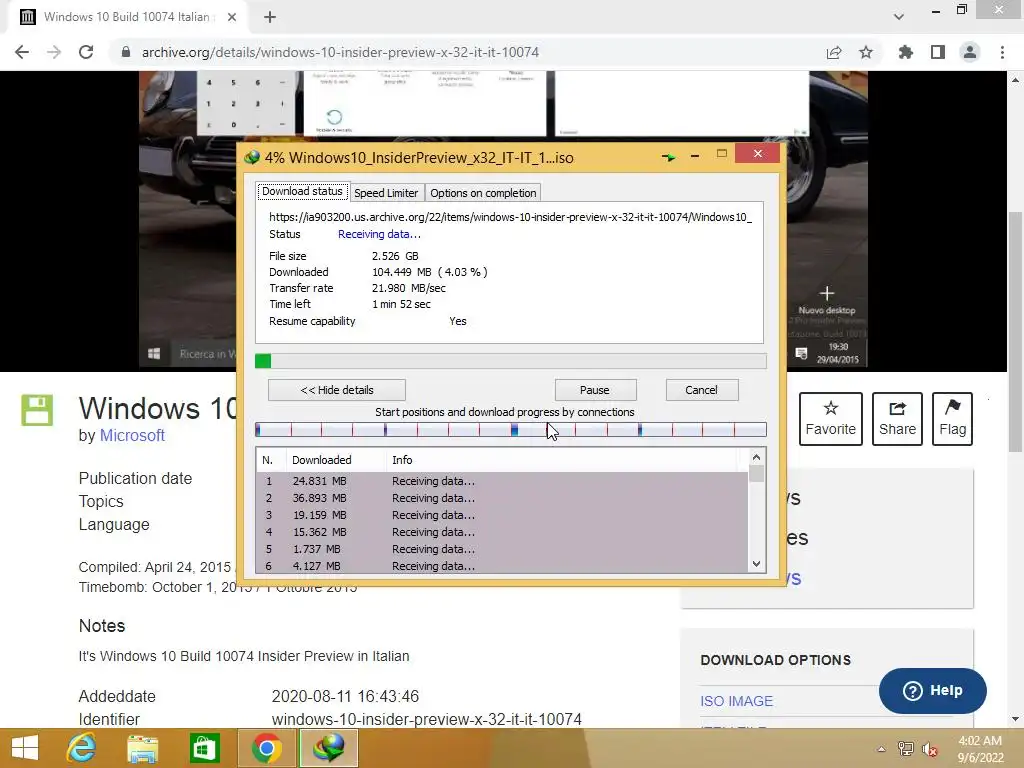Share this archive item
Image resolution: width=1024 pixels, height=768 pixels.
click(897, 419)
